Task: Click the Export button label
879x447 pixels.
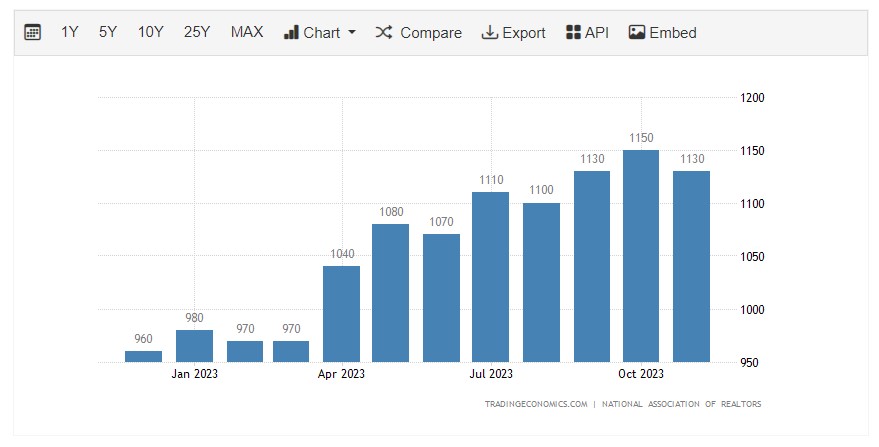Action: click(x=524, y=33)
